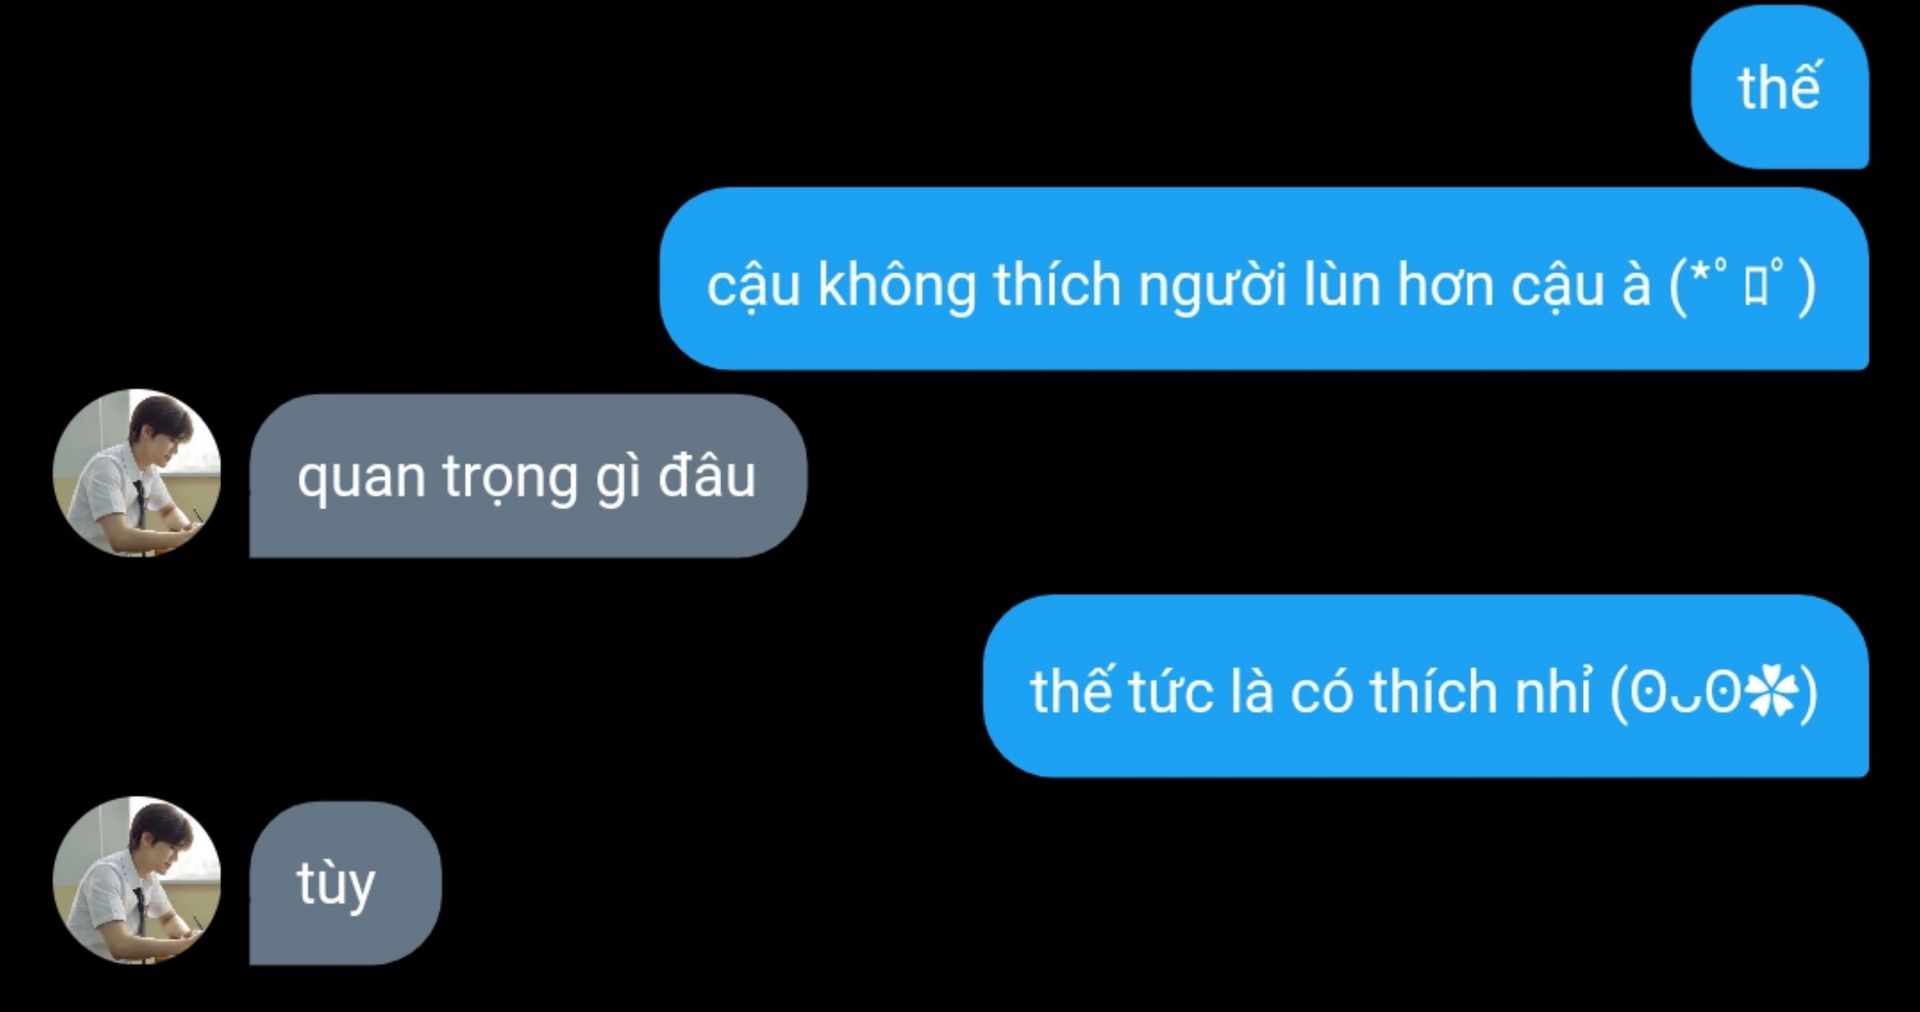Viewport: 1920px width, 1012px height.
Task: Click the word "đâu" in the gray bubble
Action: coord(707,475)
